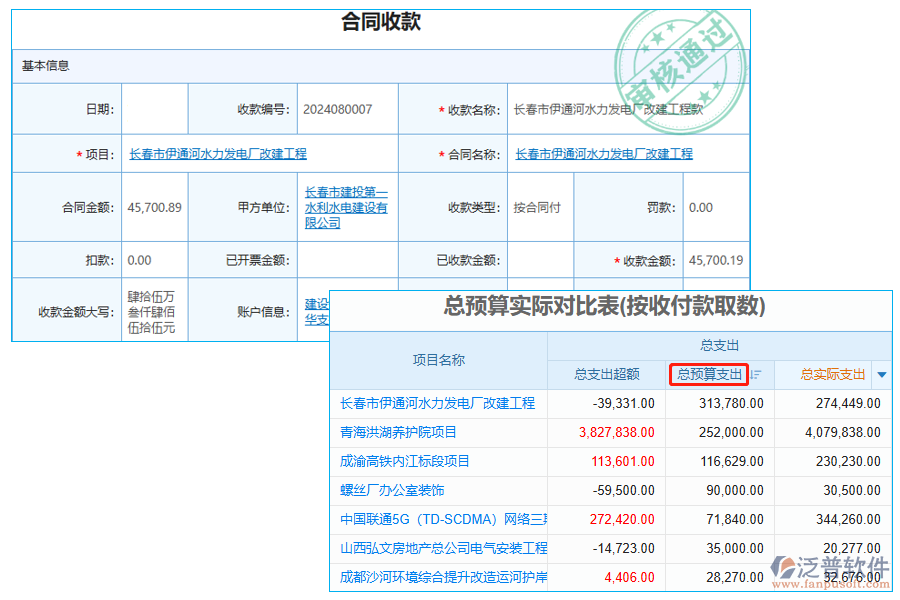The width and height of the screenshot is (900, 600).
Task: Open the 长春市伊通河水力发电厂改建工程 project link
Action: (x=220, y=153)
